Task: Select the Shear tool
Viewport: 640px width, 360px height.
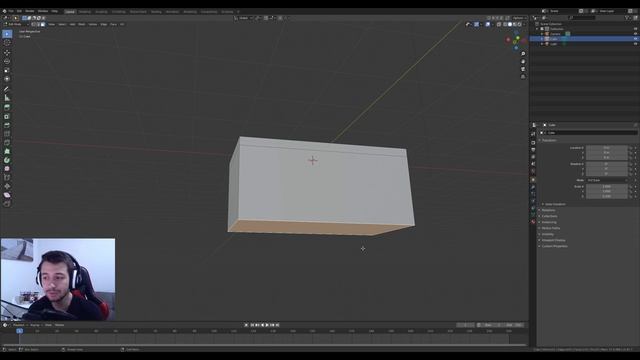Action: (7, 195)
